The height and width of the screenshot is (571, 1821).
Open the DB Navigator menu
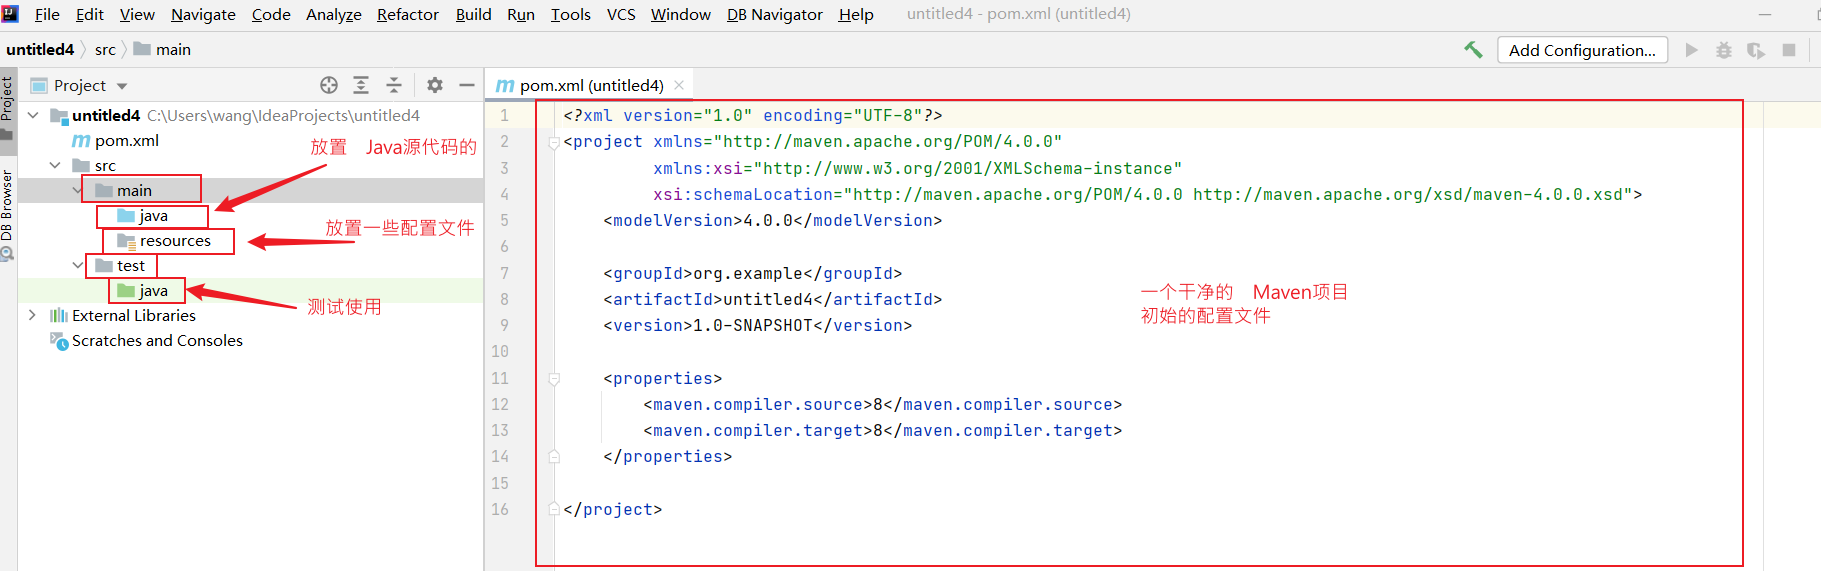[774, 14]
